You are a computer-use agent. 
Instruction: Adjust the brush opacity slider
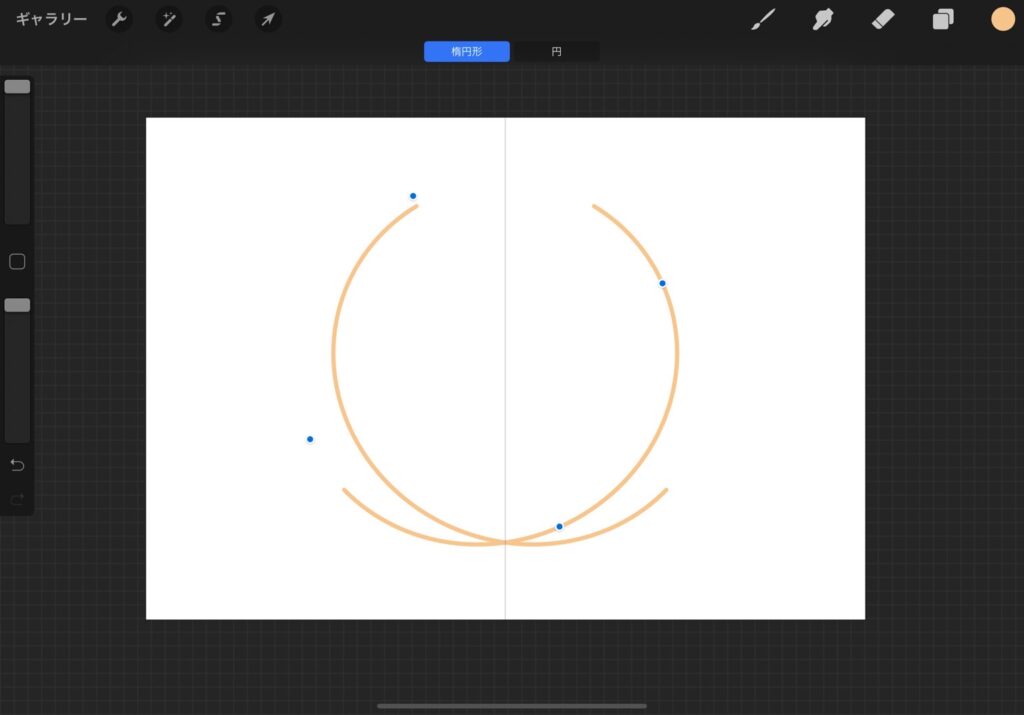tap(16, 305)
